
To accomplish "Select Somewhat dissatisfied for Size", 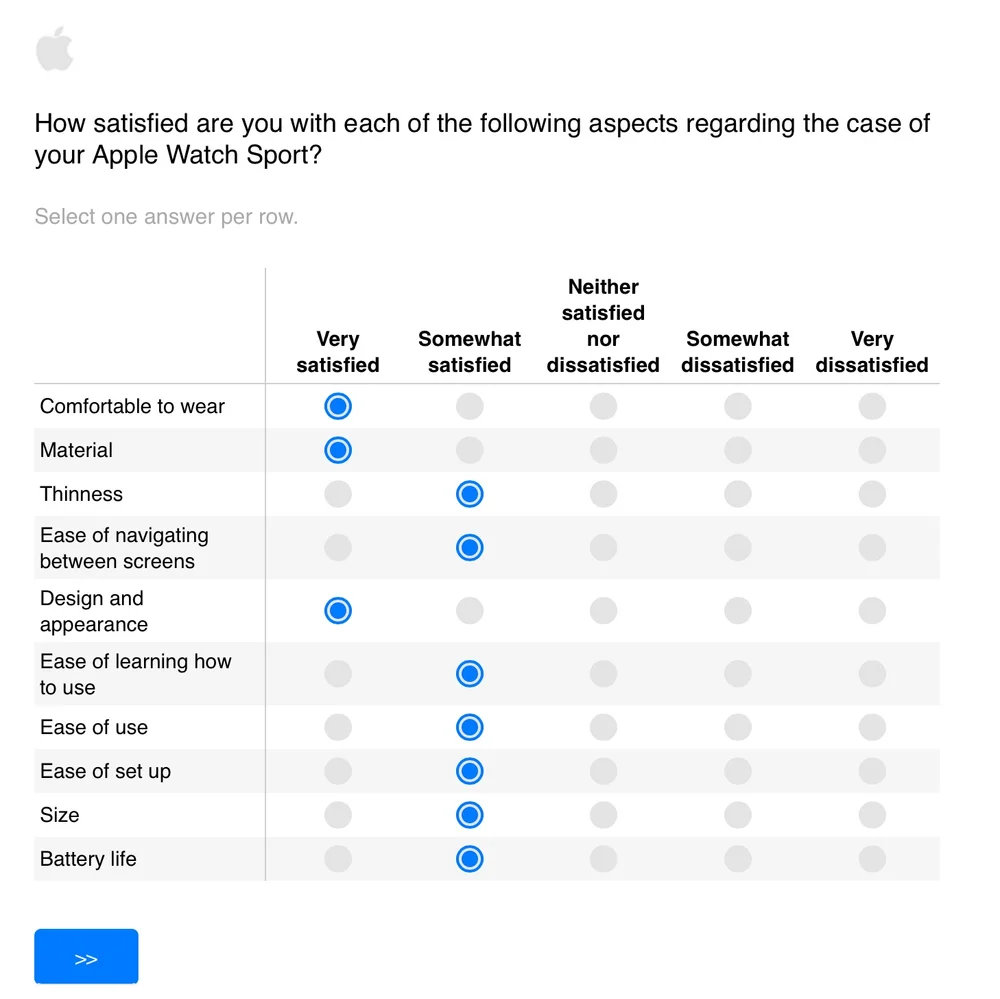I will (x=738, y=815).
